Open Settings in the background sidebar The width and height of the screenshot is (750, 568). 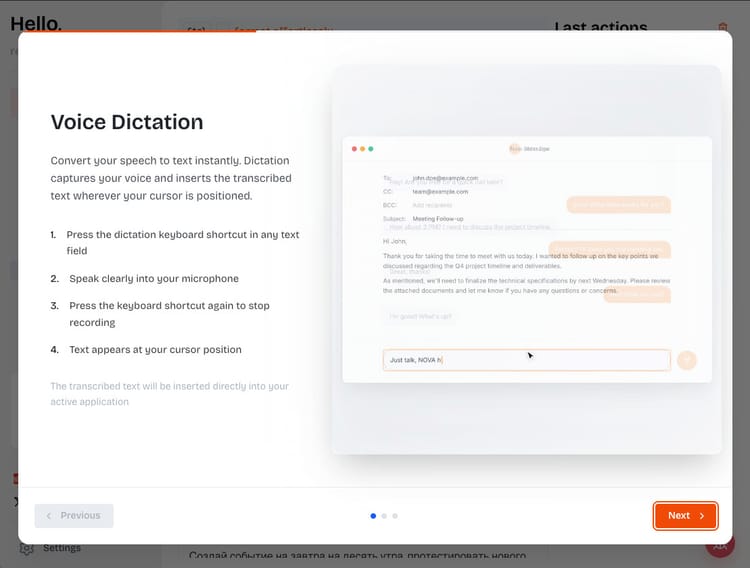[61, 548]
